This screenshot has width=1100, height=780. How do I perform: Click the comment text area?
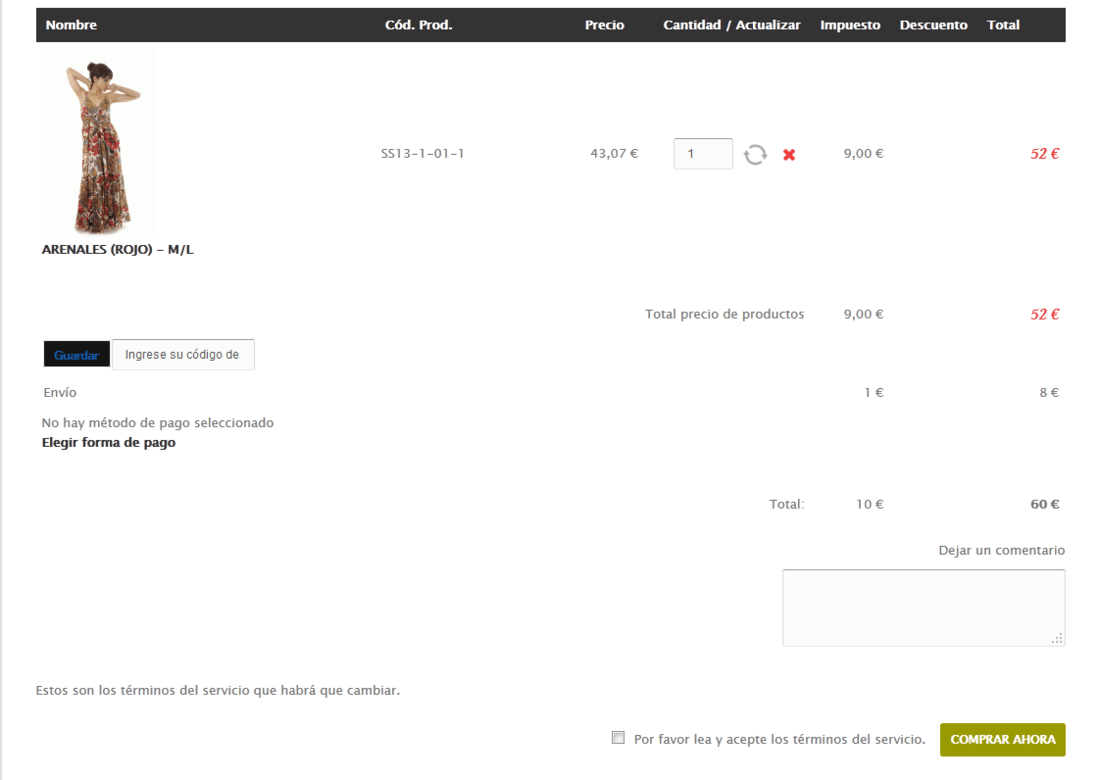(x=923, y=607)
